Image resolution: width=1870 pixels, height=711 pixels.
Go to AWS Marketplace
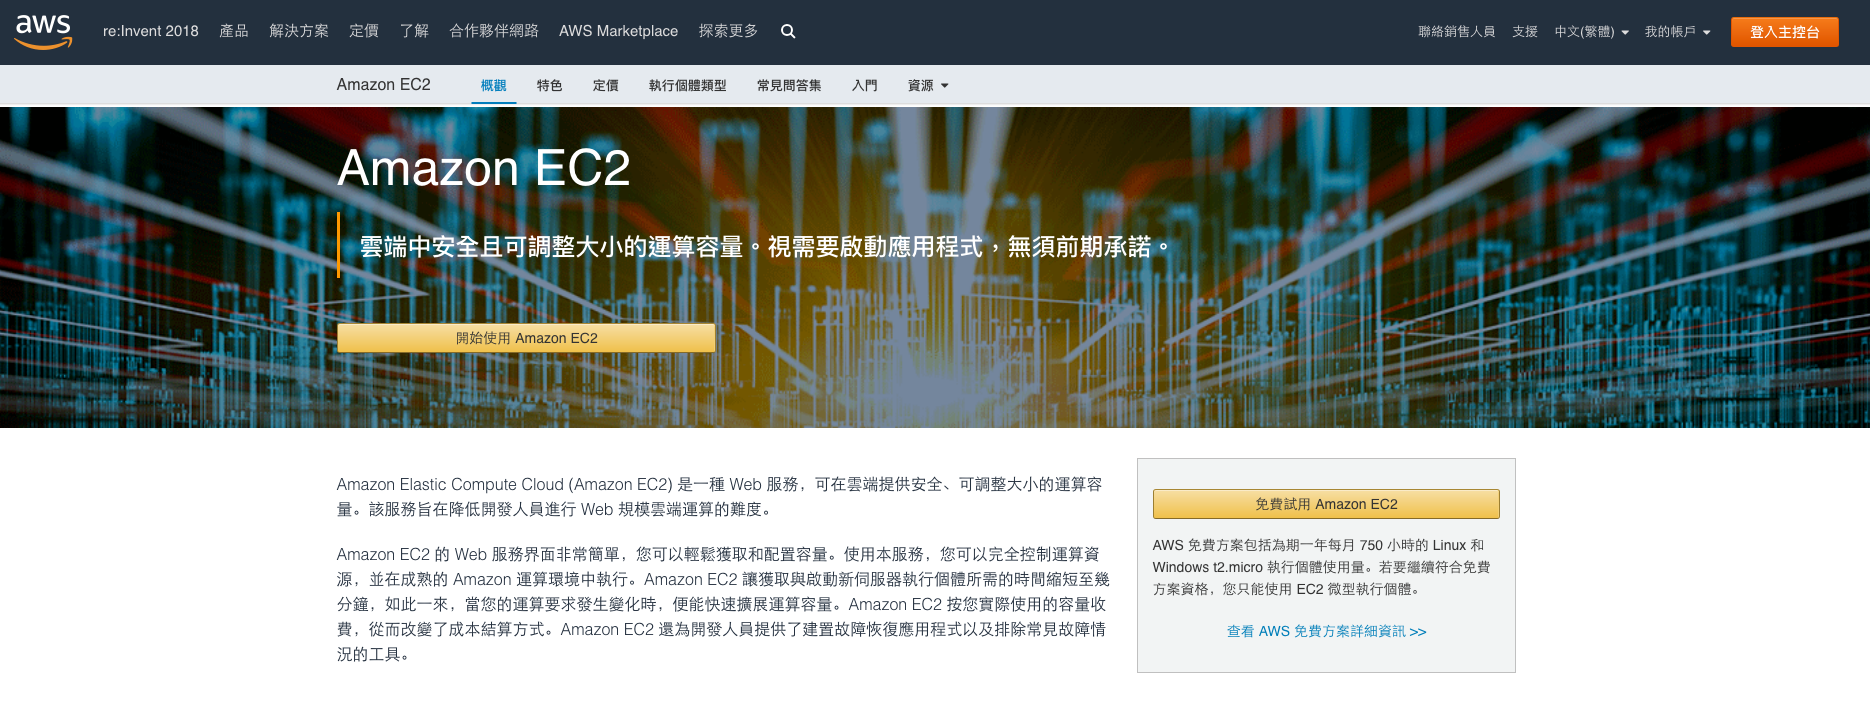tap(618, 31)
